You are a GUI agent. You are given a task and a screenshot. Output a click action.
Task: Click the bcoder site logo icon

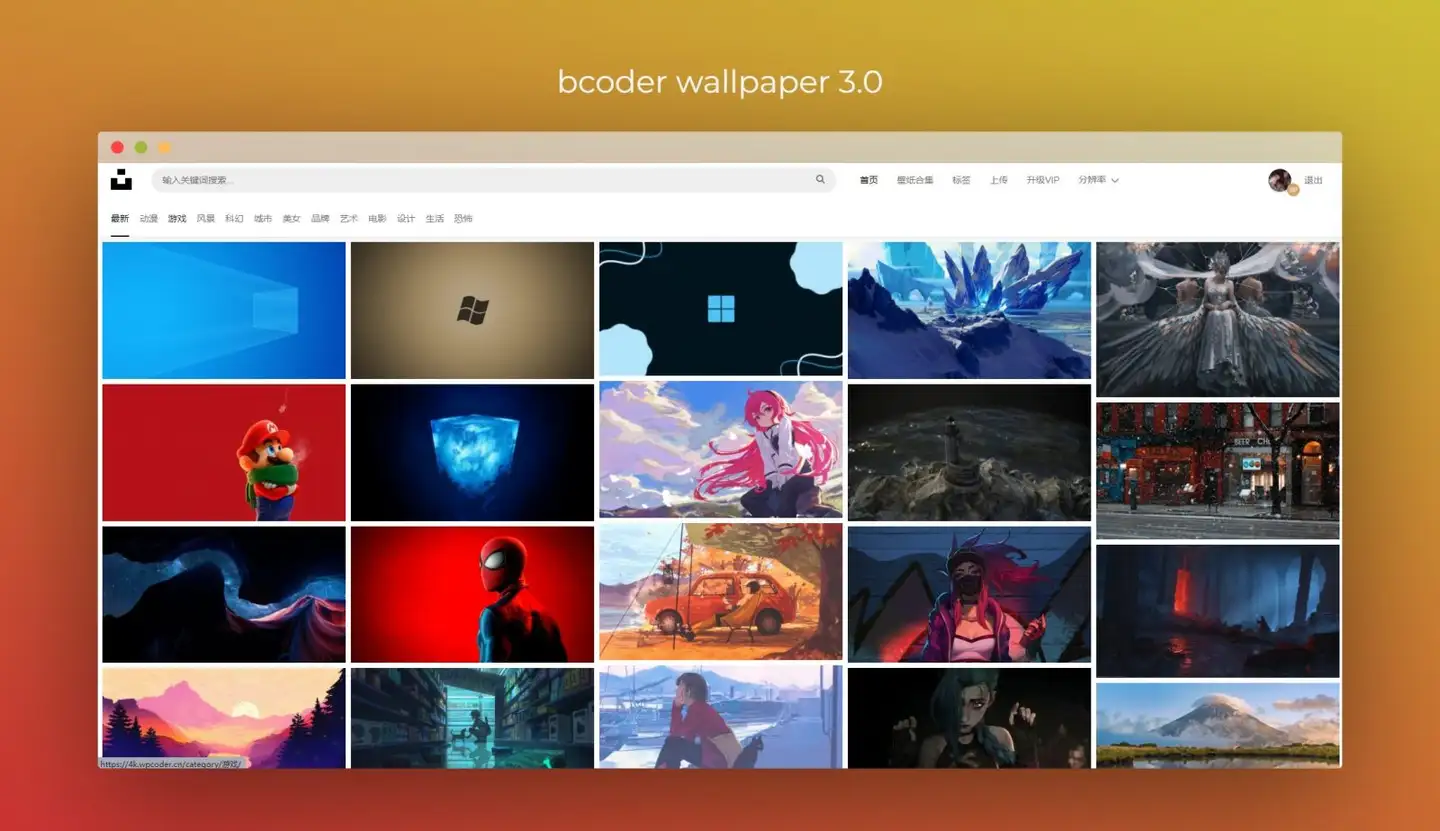tap(121, 180)
